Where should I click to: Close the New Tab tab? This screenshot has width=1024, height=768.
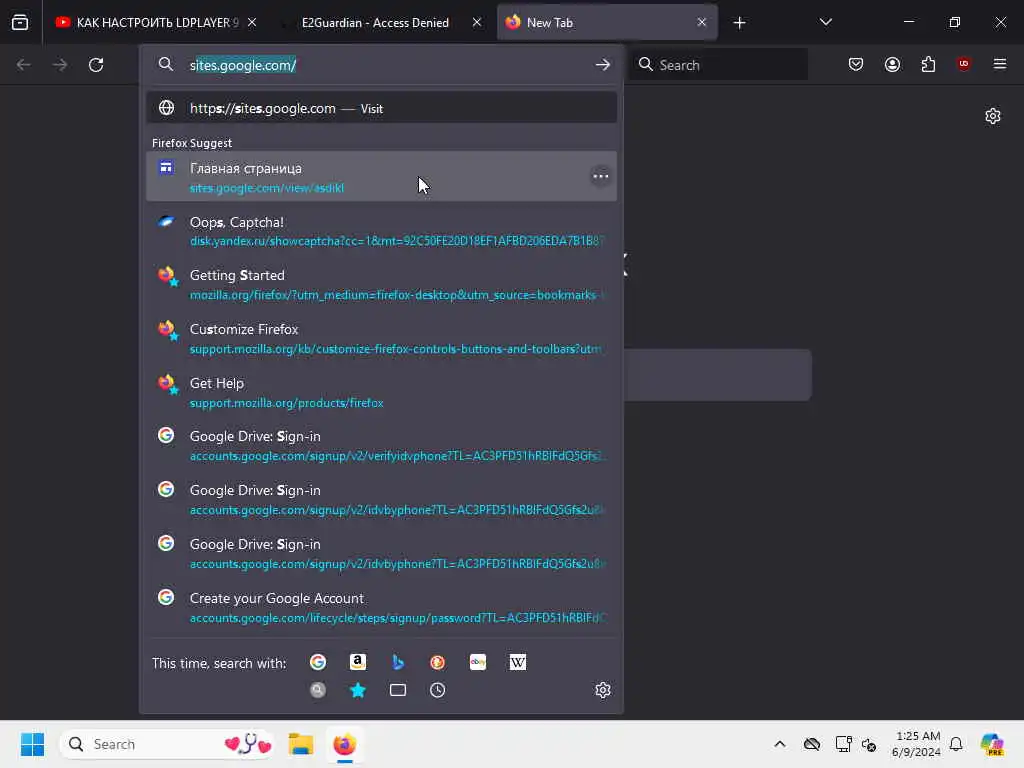pos(701,23)
